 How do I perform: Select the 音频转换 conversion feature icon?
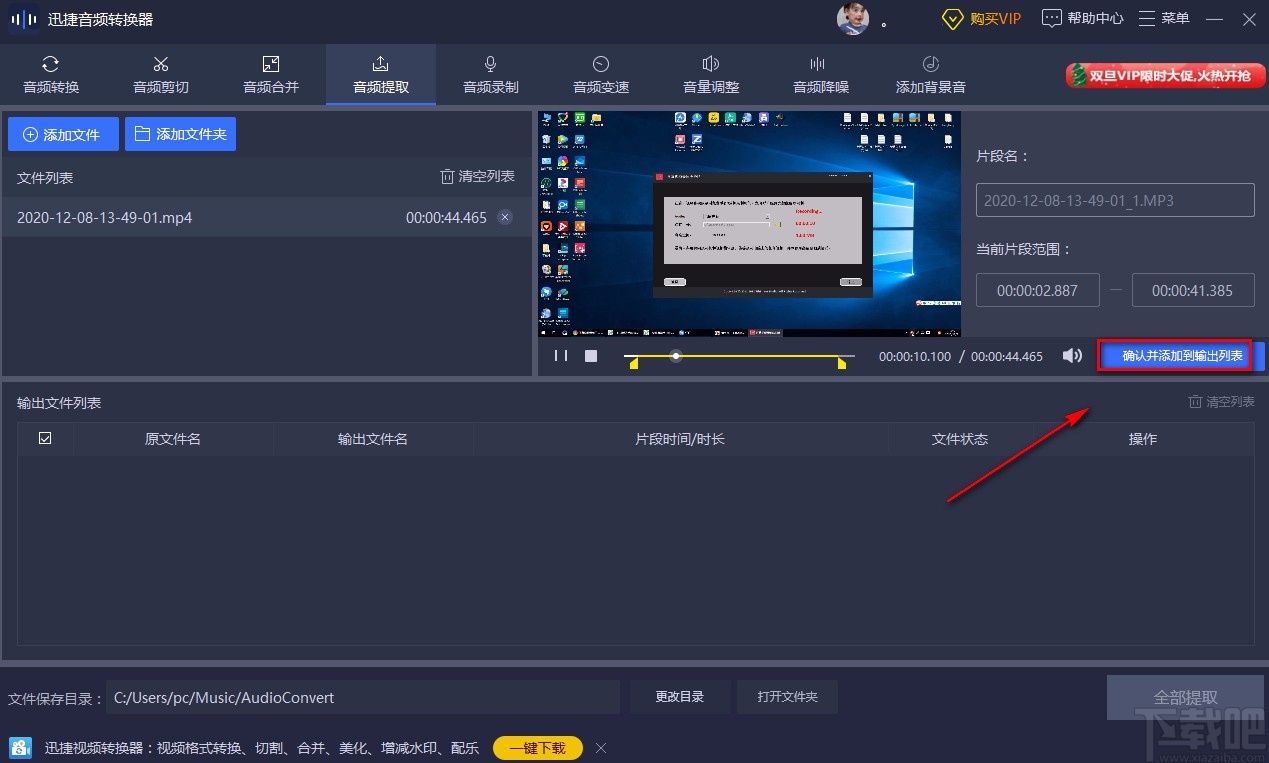[50, 73]
